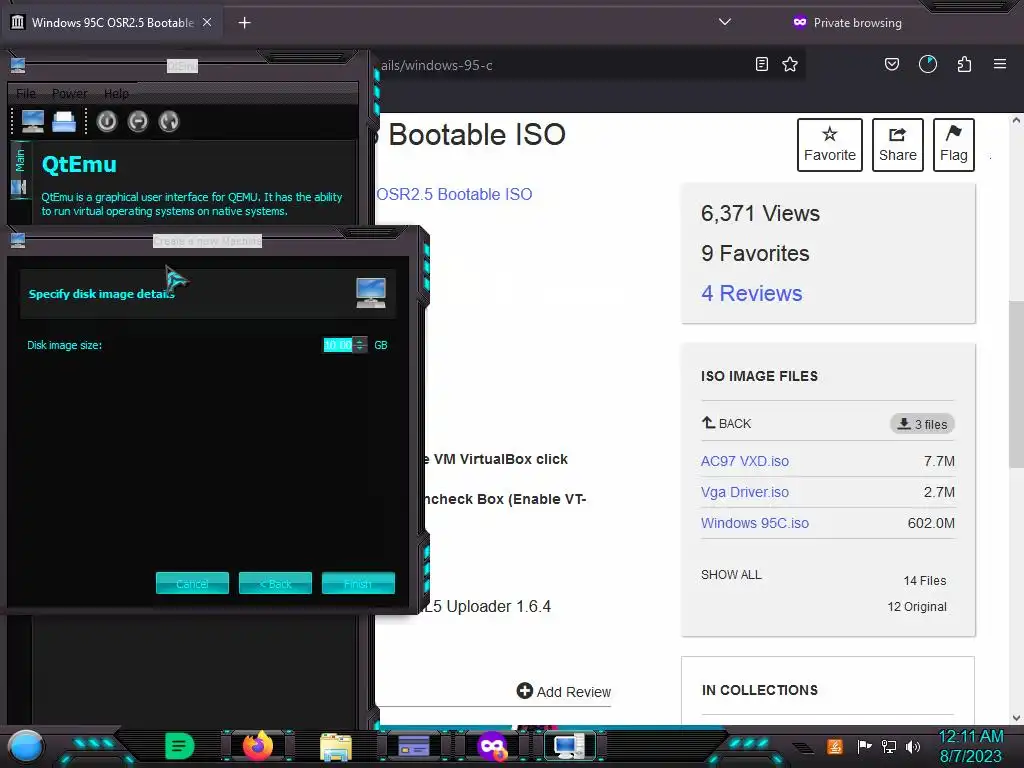The height and width of the screenshot is (768, 1024).
Task: Click the Disk image size value field
Action: [338, 345]
